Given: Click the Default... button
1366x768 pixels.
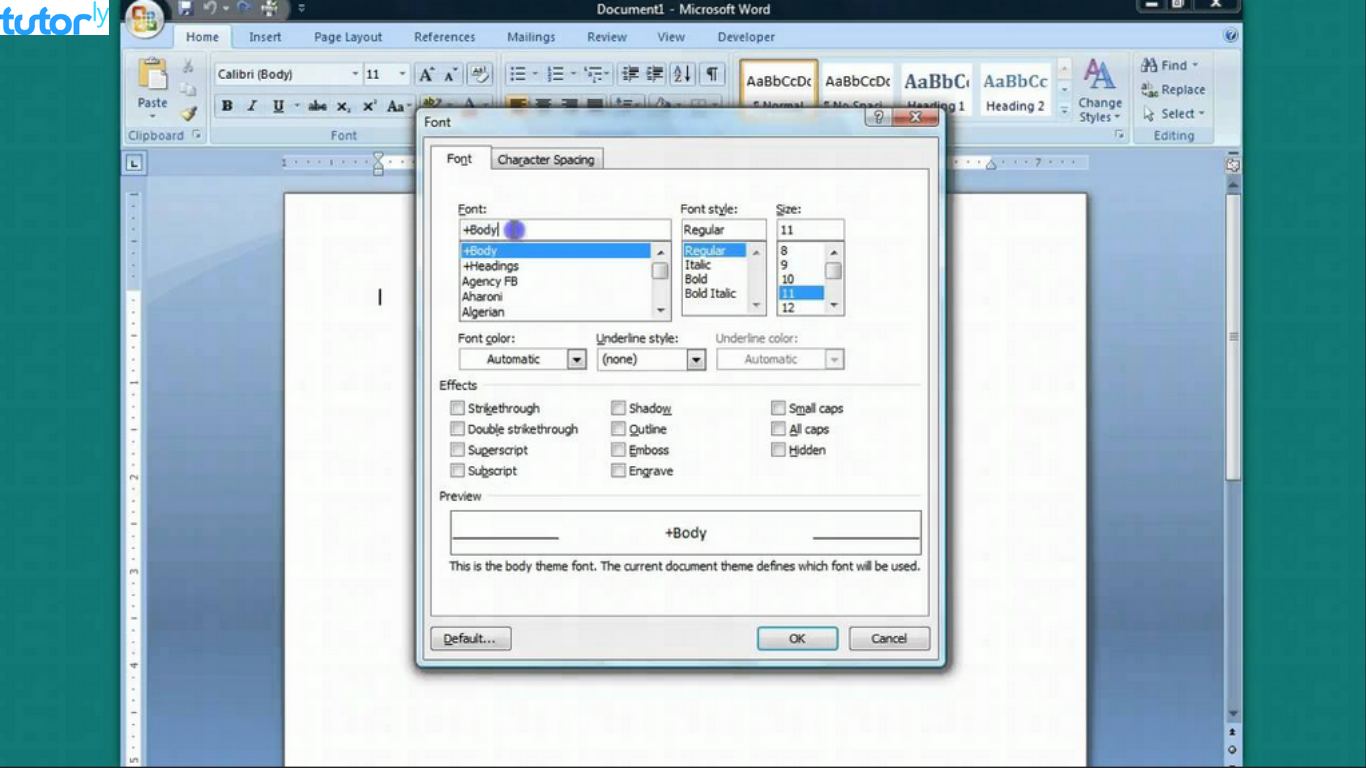Looking at the screenshot, I should tap(470, 638).
